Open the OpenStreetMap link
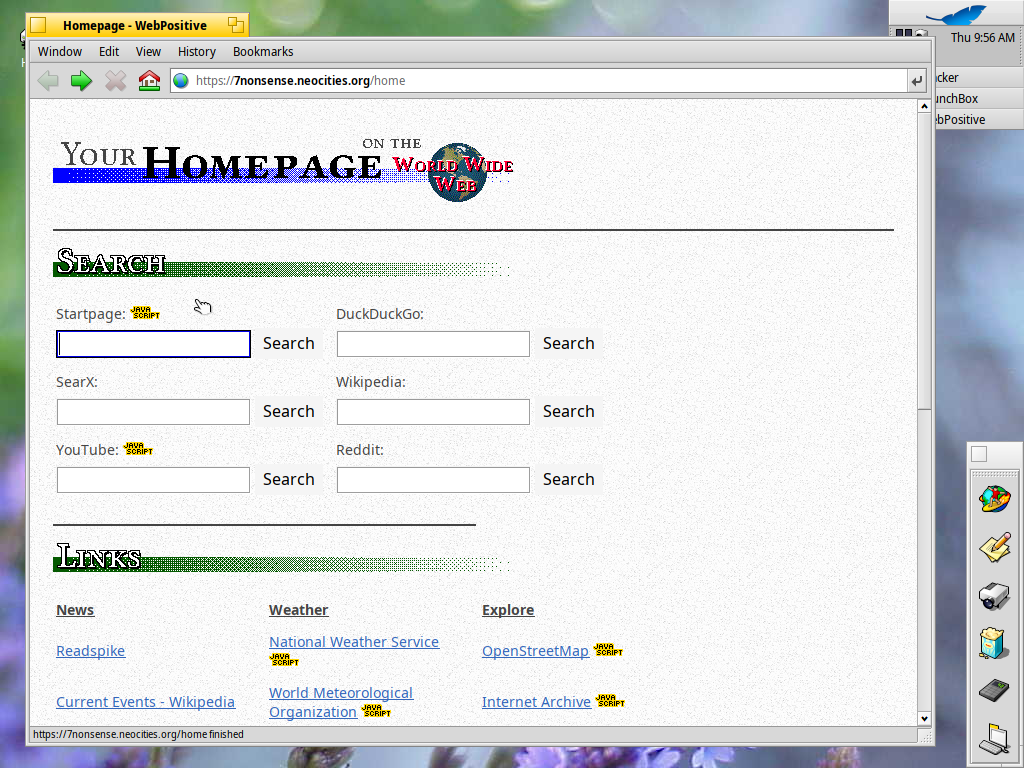1024x768 pixels. (536, 651)
